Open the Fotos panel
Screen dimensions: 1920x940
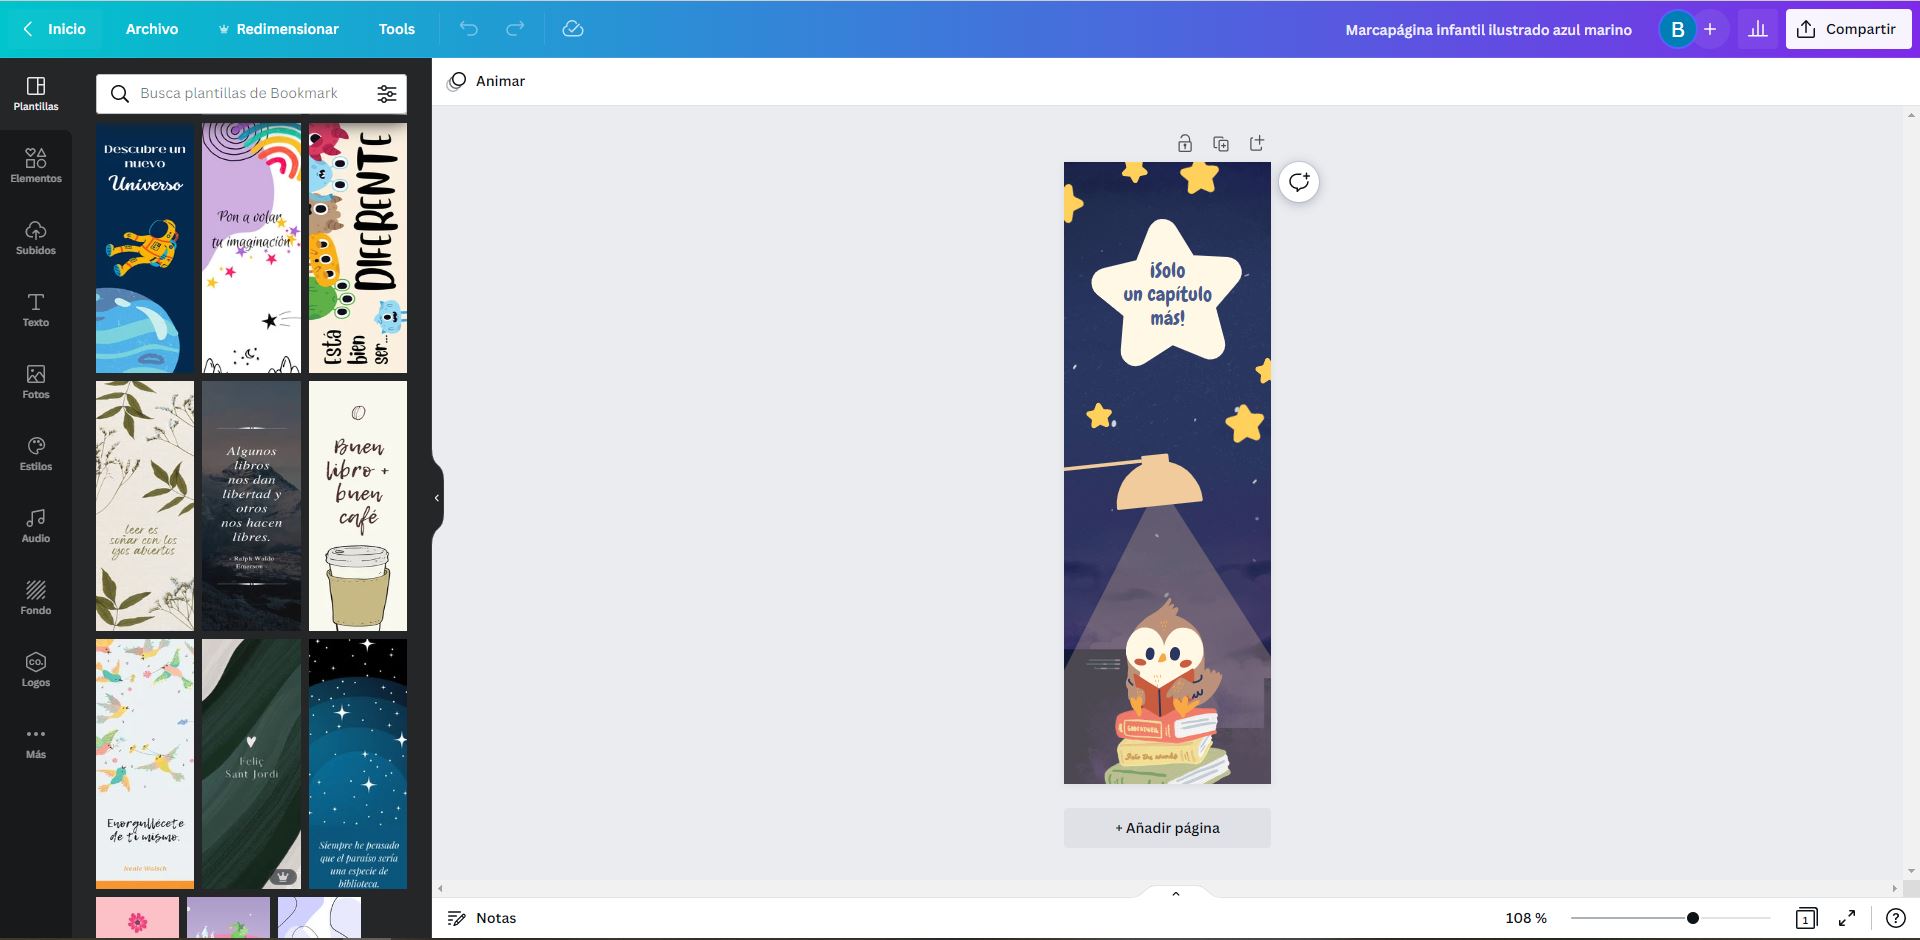coord(36,382)
